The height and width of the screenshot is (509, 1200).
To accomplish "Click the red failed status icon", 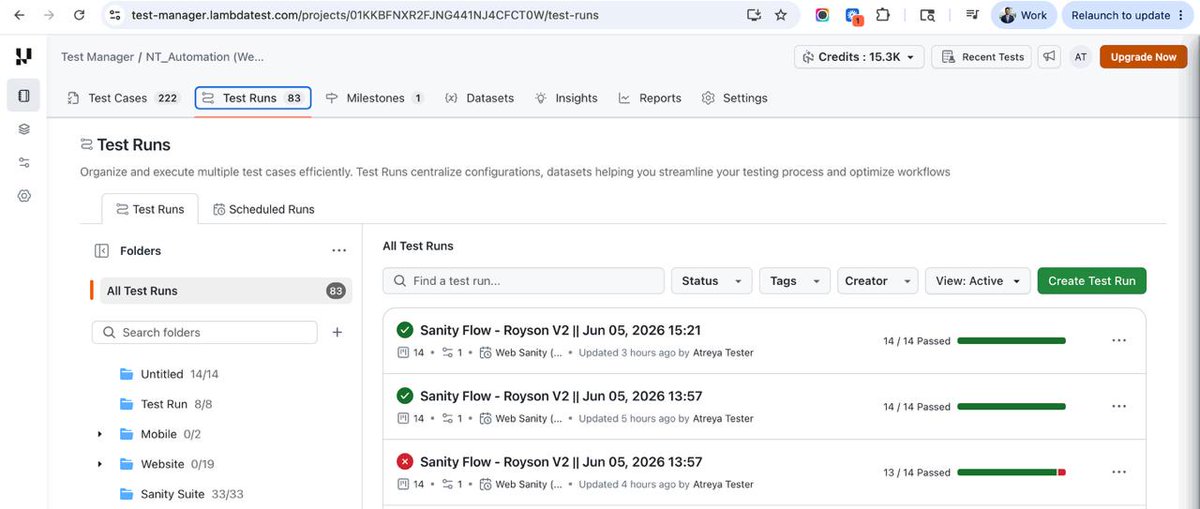I will click(405, 462).
